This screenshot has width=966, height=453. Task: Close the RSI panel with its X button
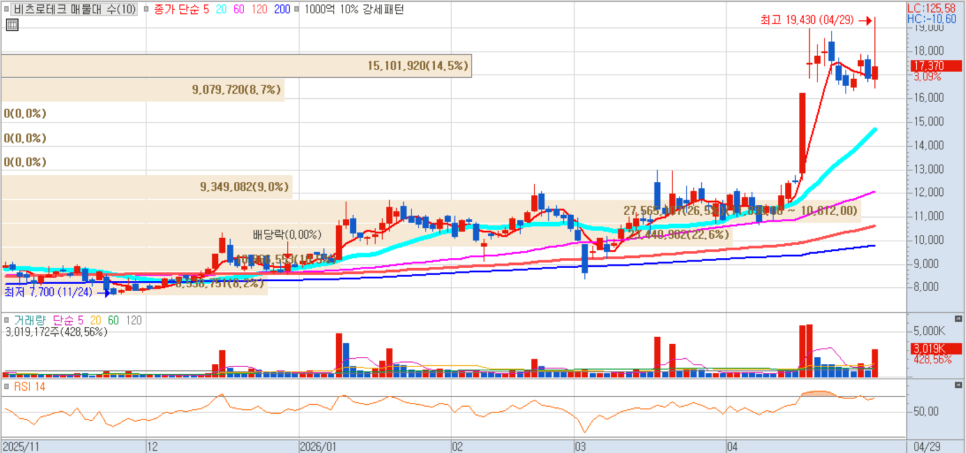tap(957, 385)
